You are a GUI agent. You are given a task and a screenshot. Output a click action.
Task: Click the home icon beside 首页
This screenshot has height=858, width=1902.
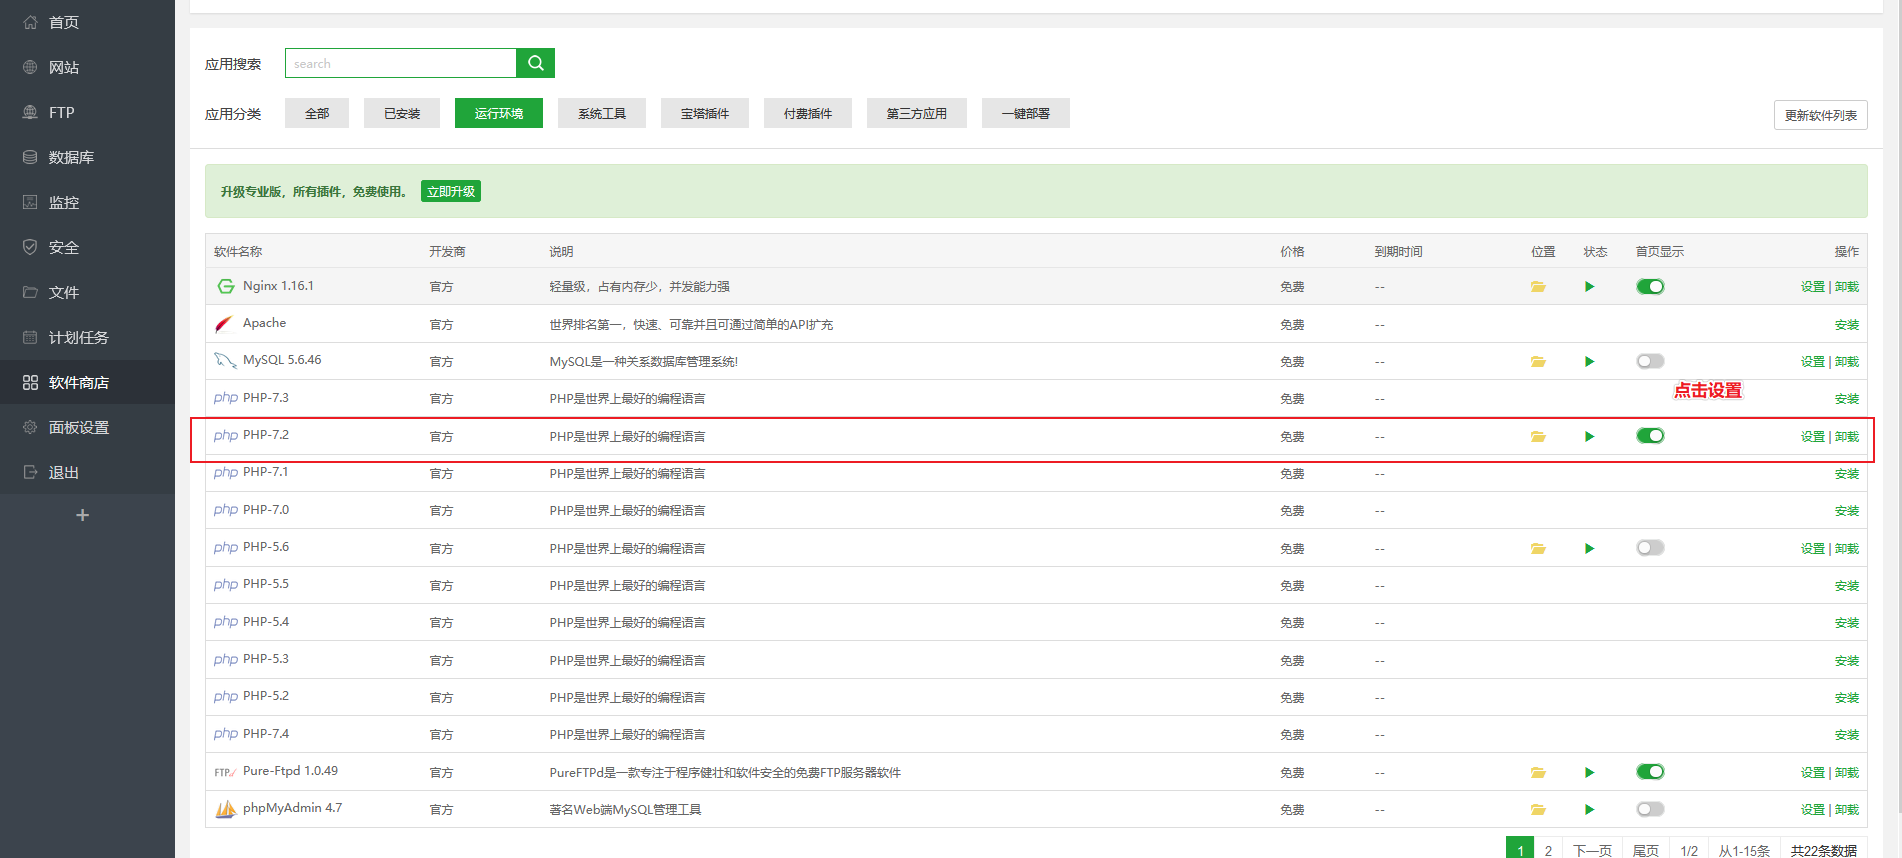[30, 22]
